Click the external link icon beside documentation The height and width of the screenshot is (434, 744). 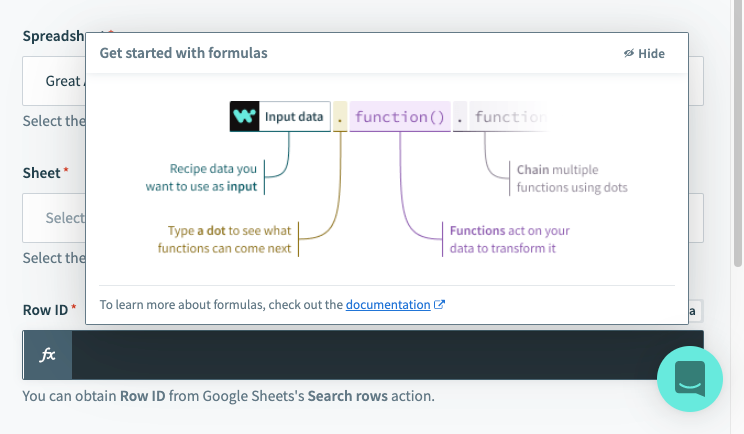(439, 305)
